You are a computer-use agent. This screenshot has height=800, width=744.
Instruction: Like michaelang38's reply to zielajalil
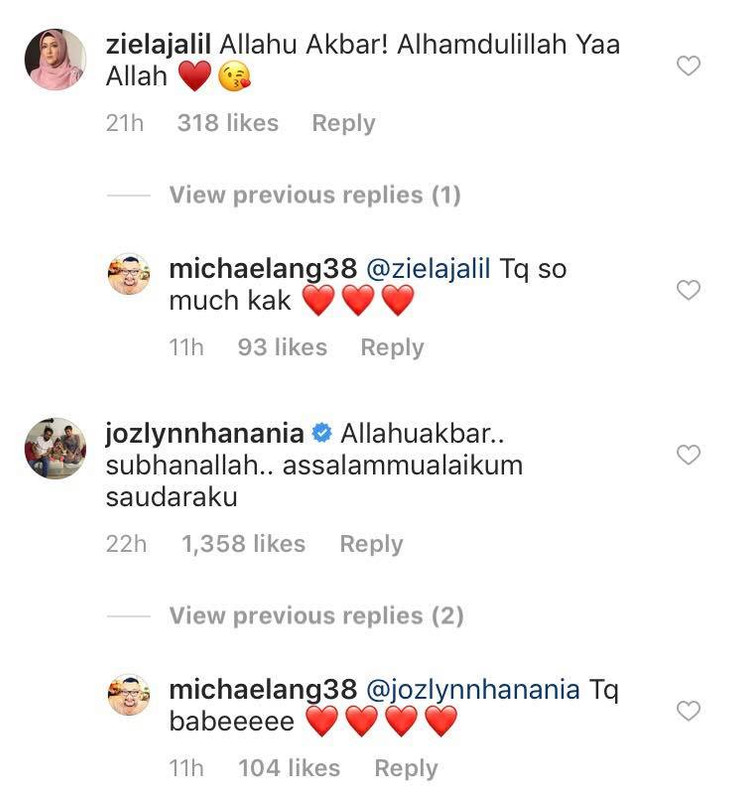[688, 290]
